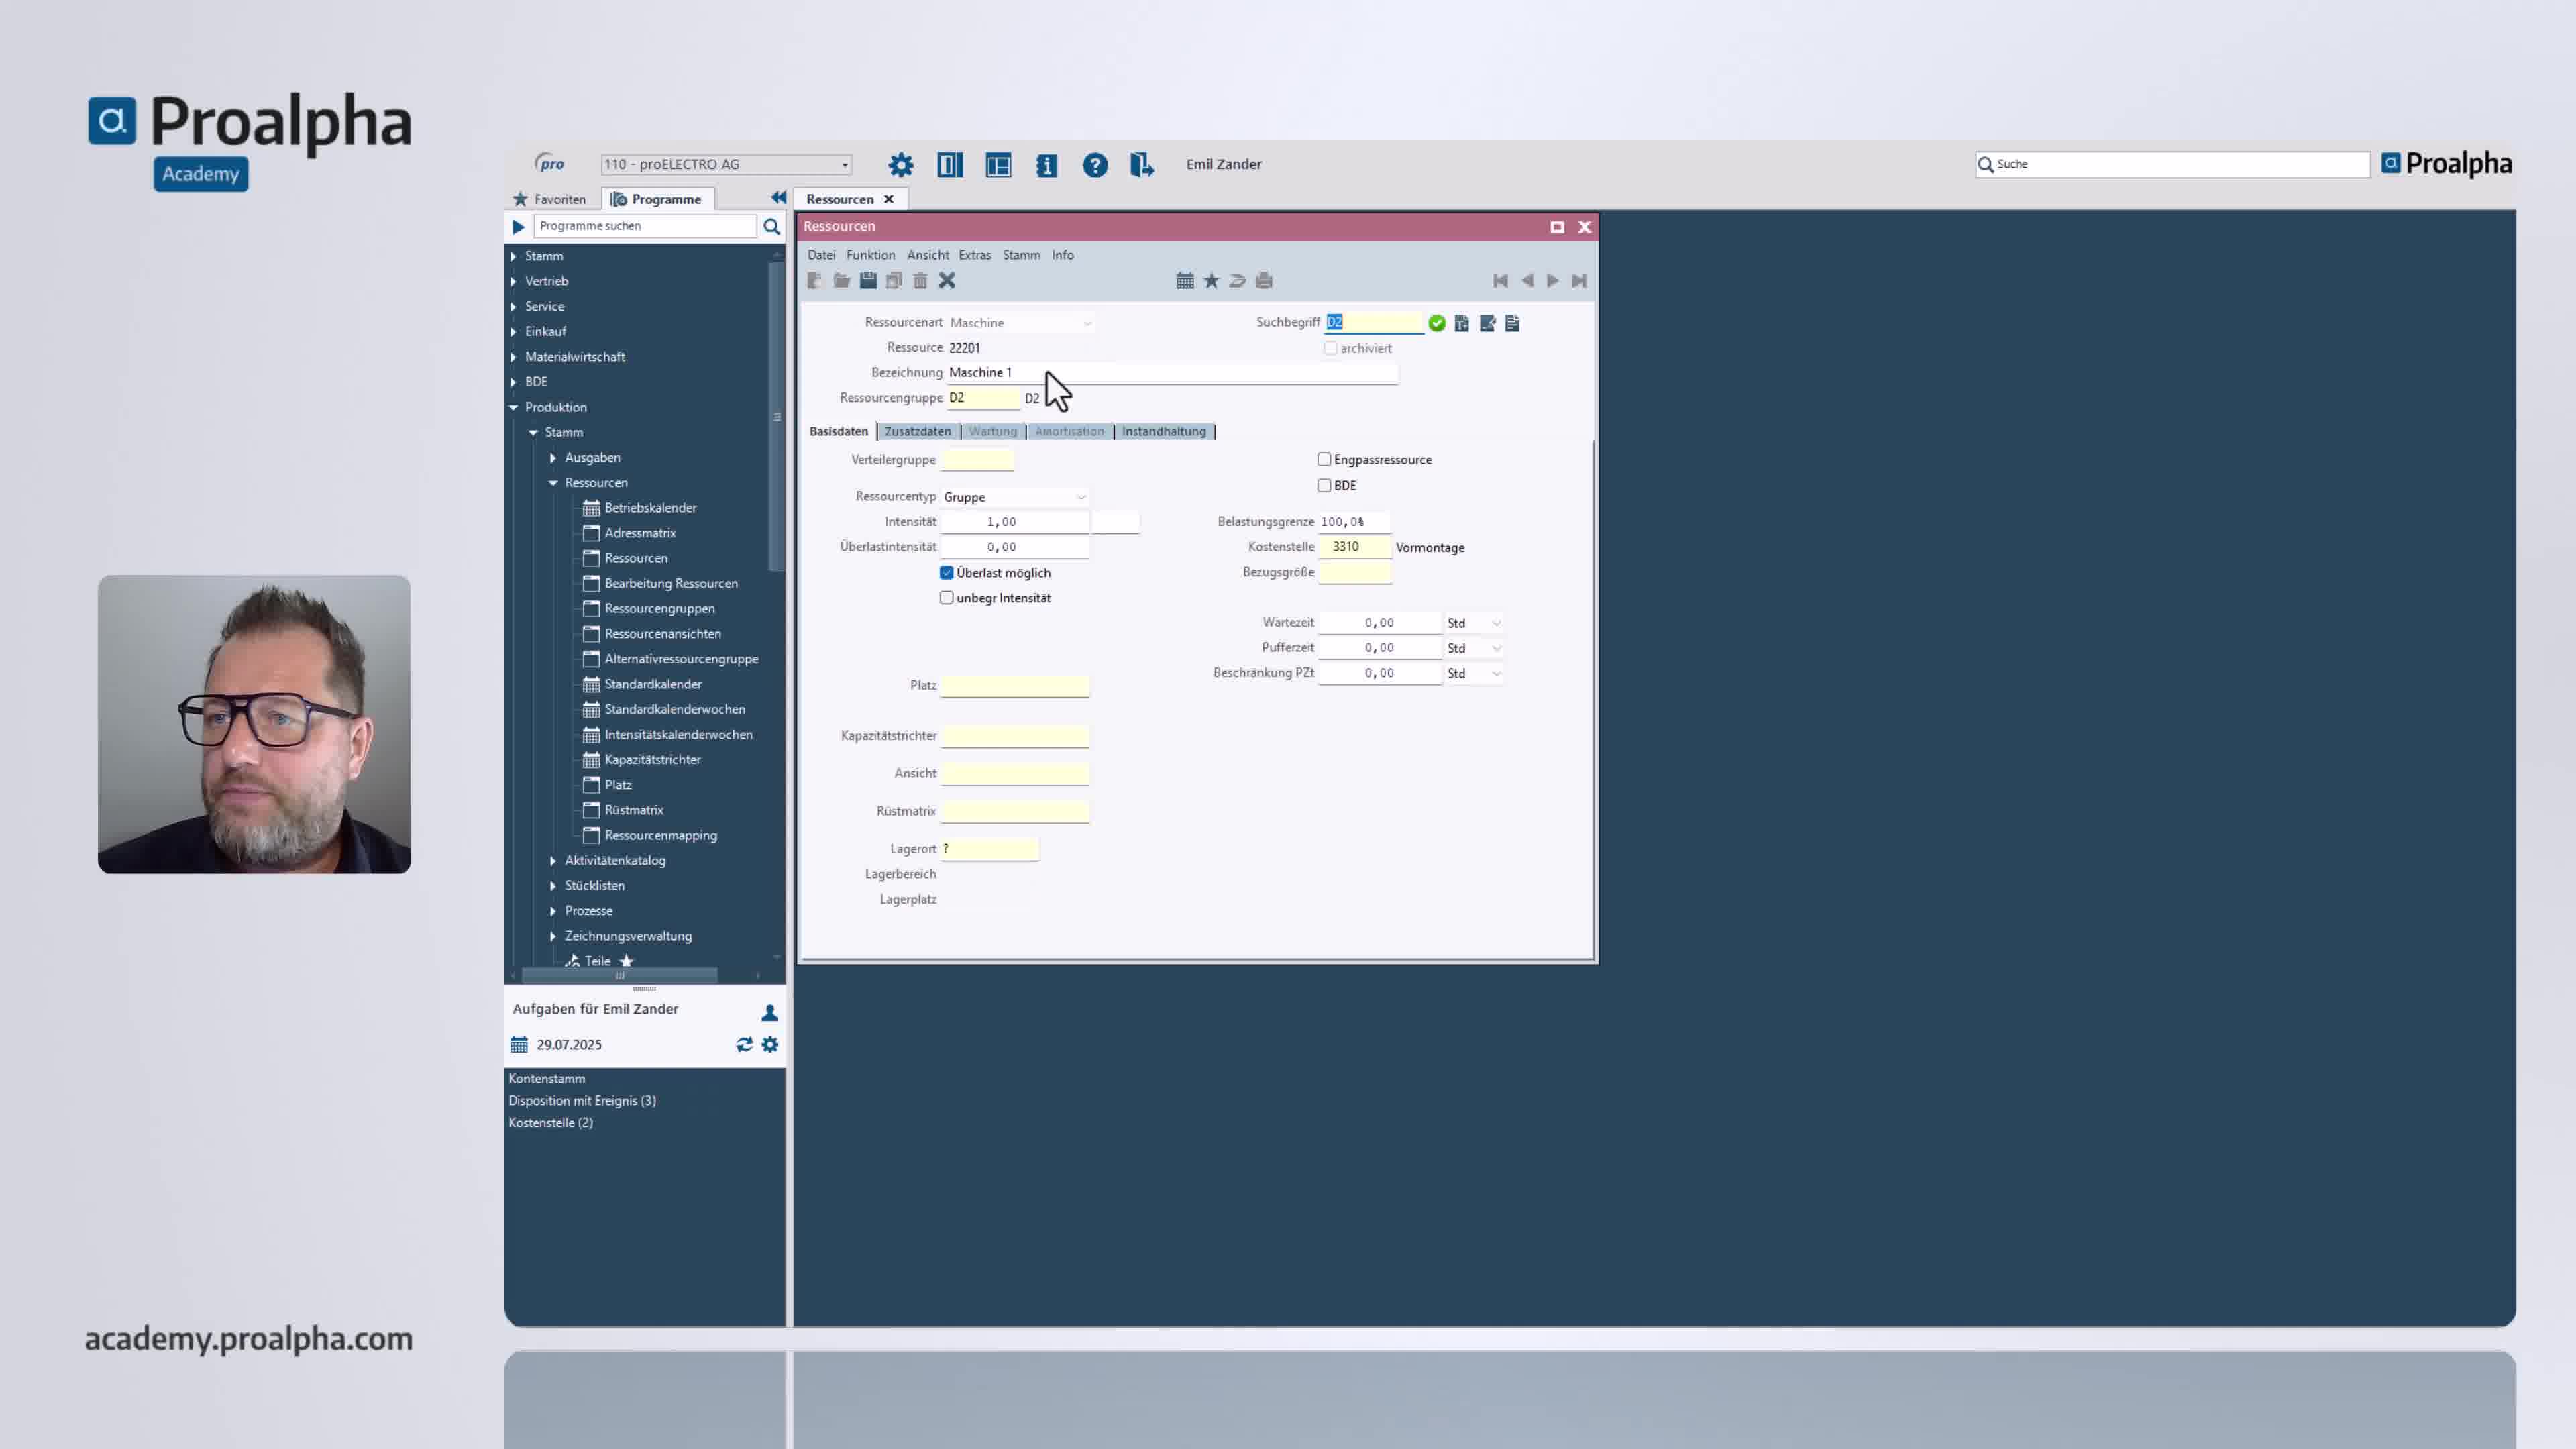2576x1449 pixels.
Task: Click the help question mark icon
Action: tap(1095, 165)
